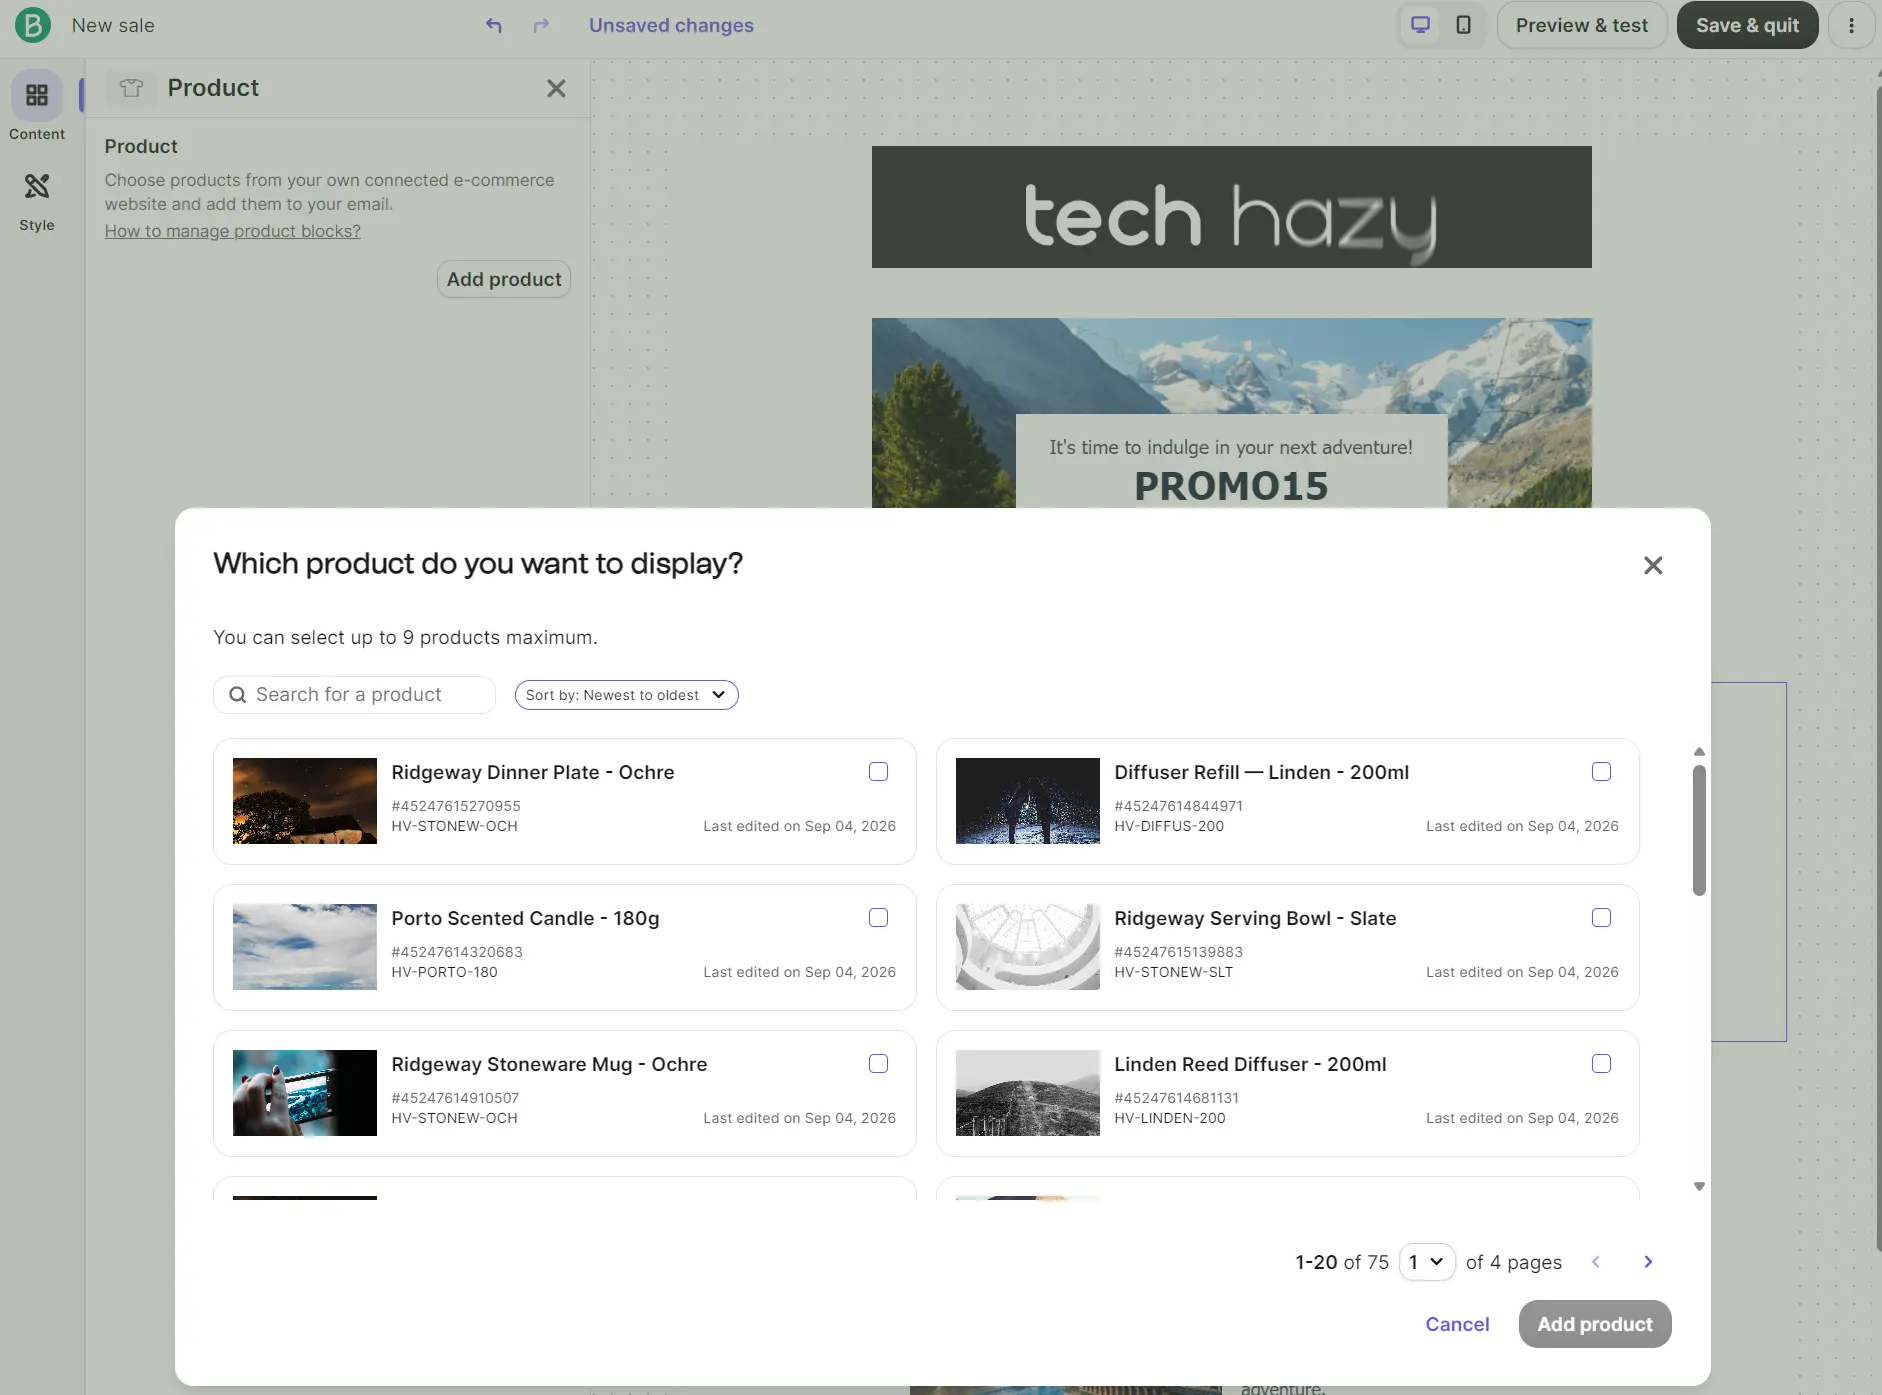The width and height of the screenshot is (1882, 1395).
Task: Open How to manage product blocks link
Action: coord(233,231)
